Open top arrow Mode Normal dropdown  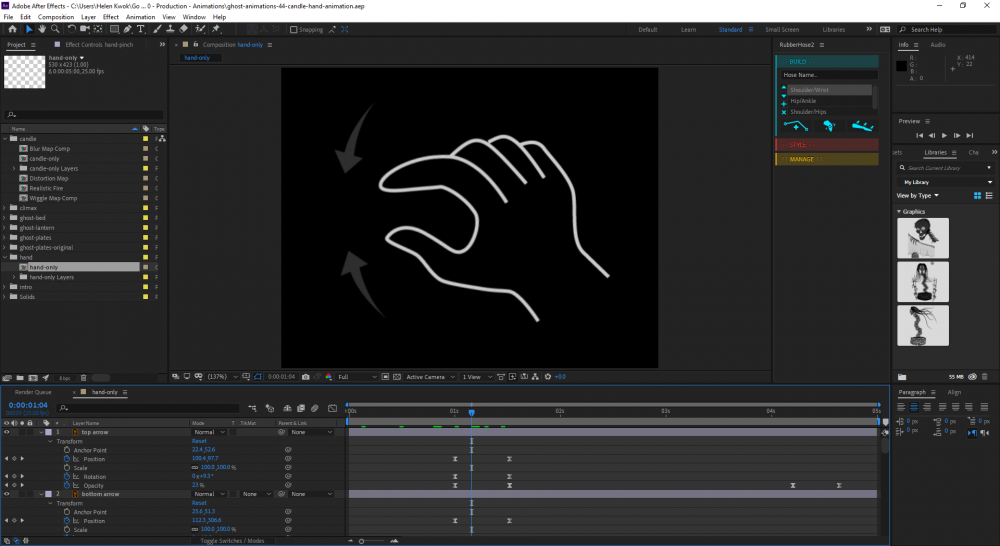pyautogui.click(x=209, y=432)
